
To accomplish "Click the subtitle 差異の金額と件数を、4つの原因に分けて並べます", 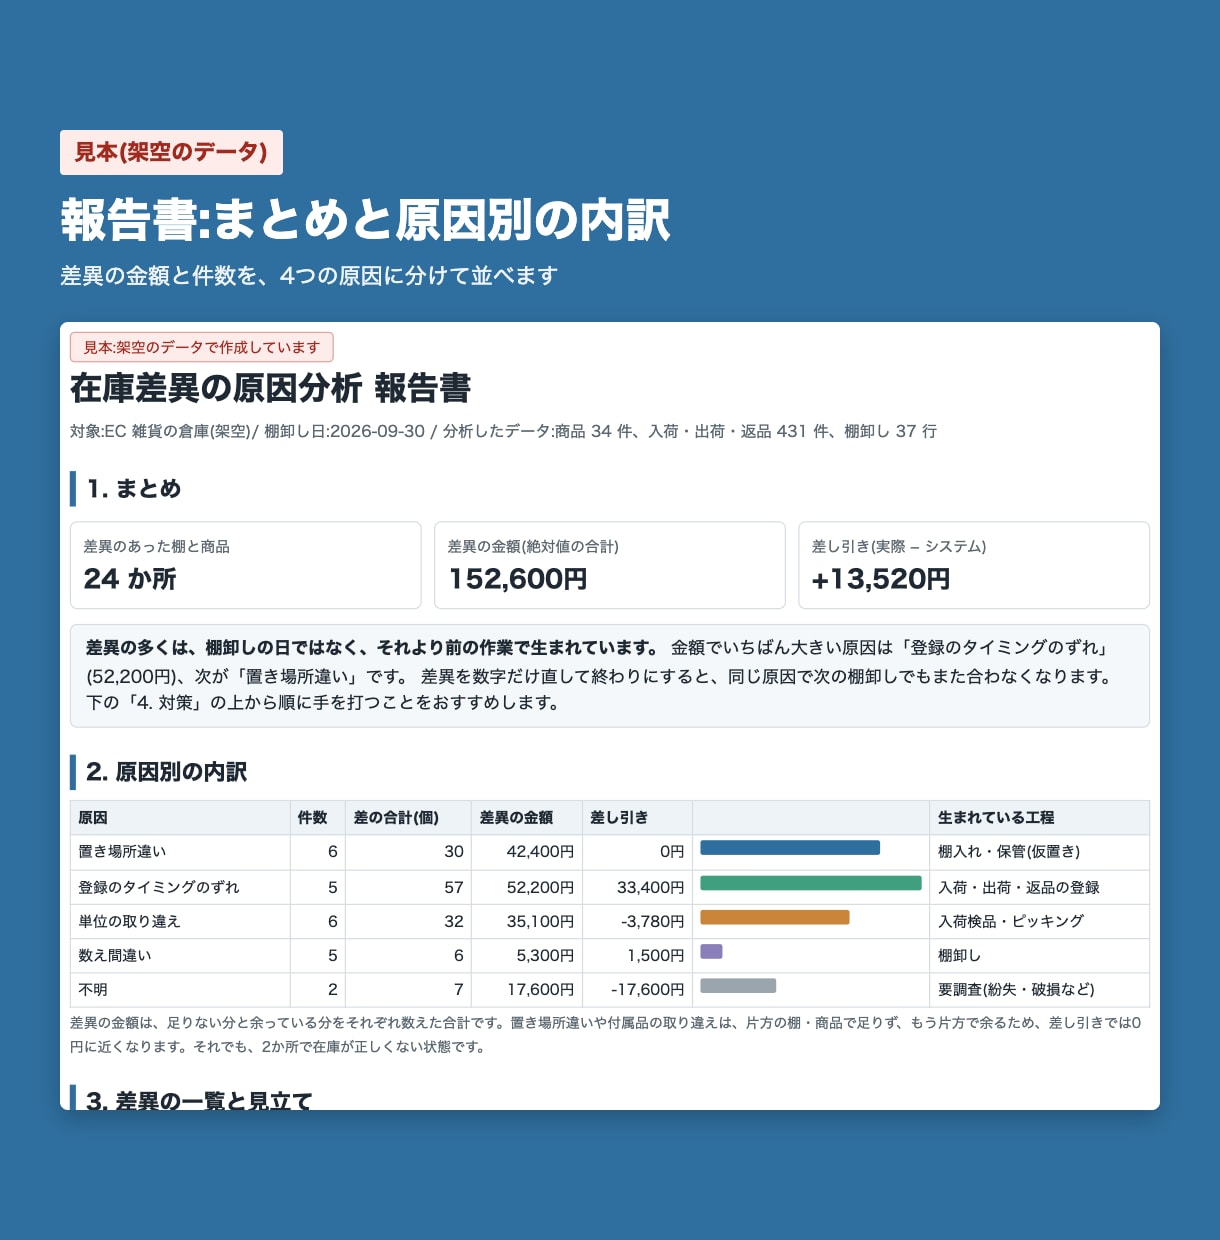I will 309,275.
